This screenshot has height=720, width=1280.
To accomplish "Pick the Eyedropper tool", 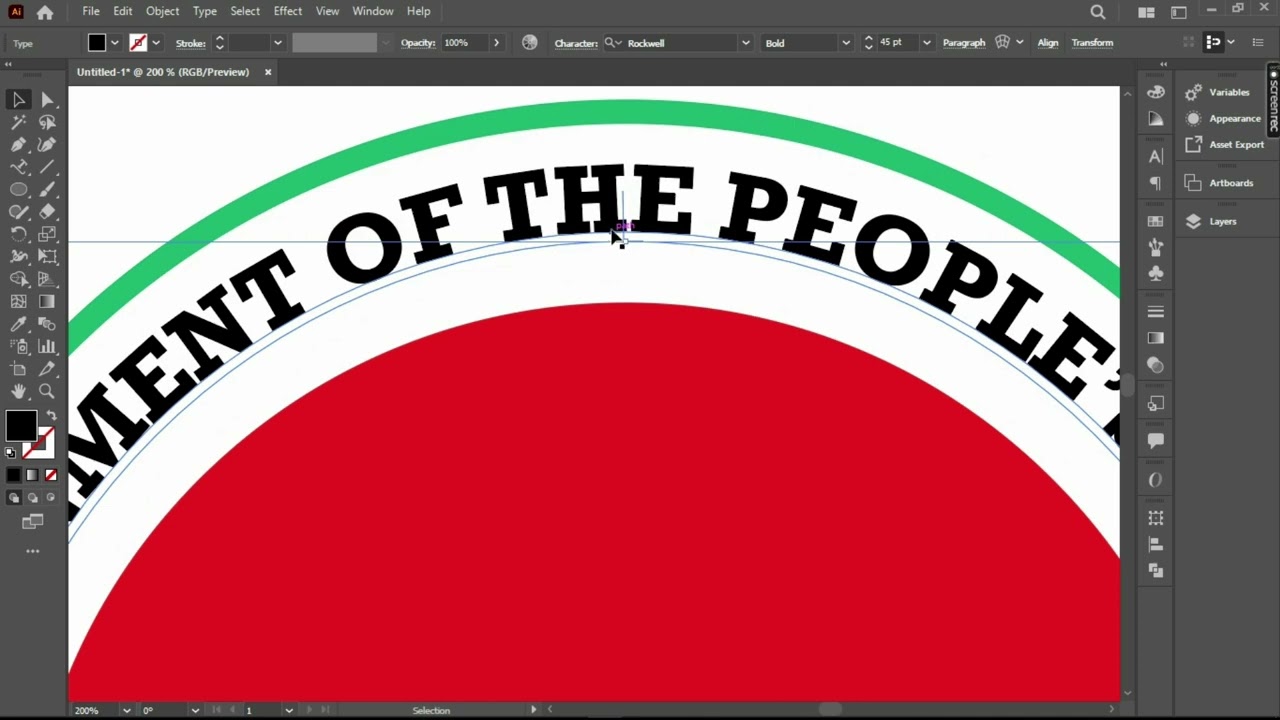I will coord(19,324).
